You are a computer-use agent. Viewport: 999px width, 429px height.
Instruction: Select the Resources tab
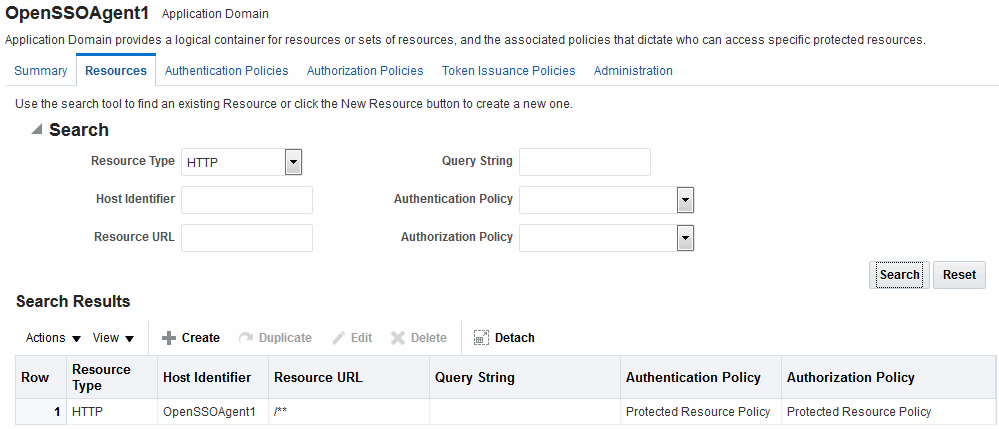(116, 71)
